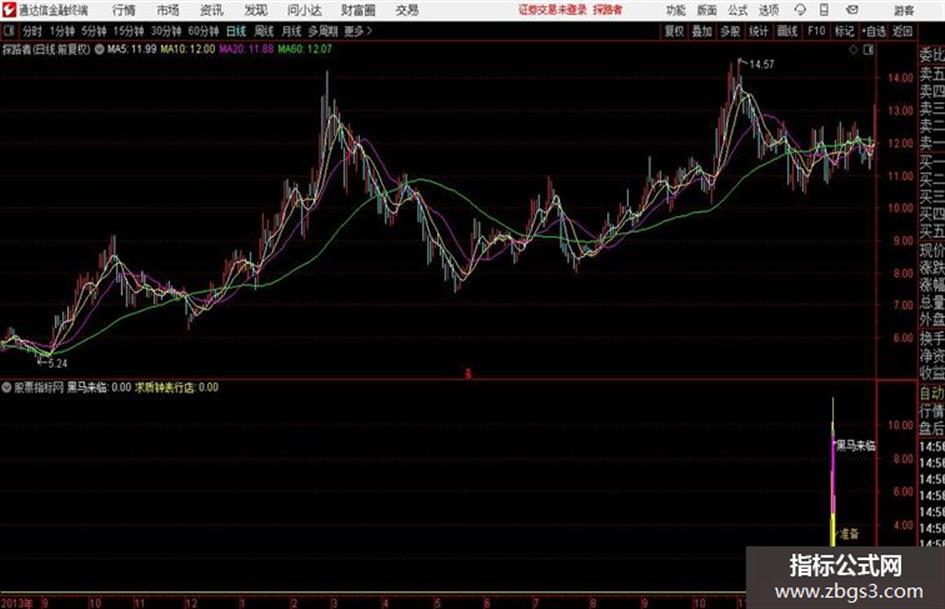The height and width of the screenshot is (609, 945).
Task: Expand the sub-chart indicator dropdown beside 股票指标网
Action: 7,387
